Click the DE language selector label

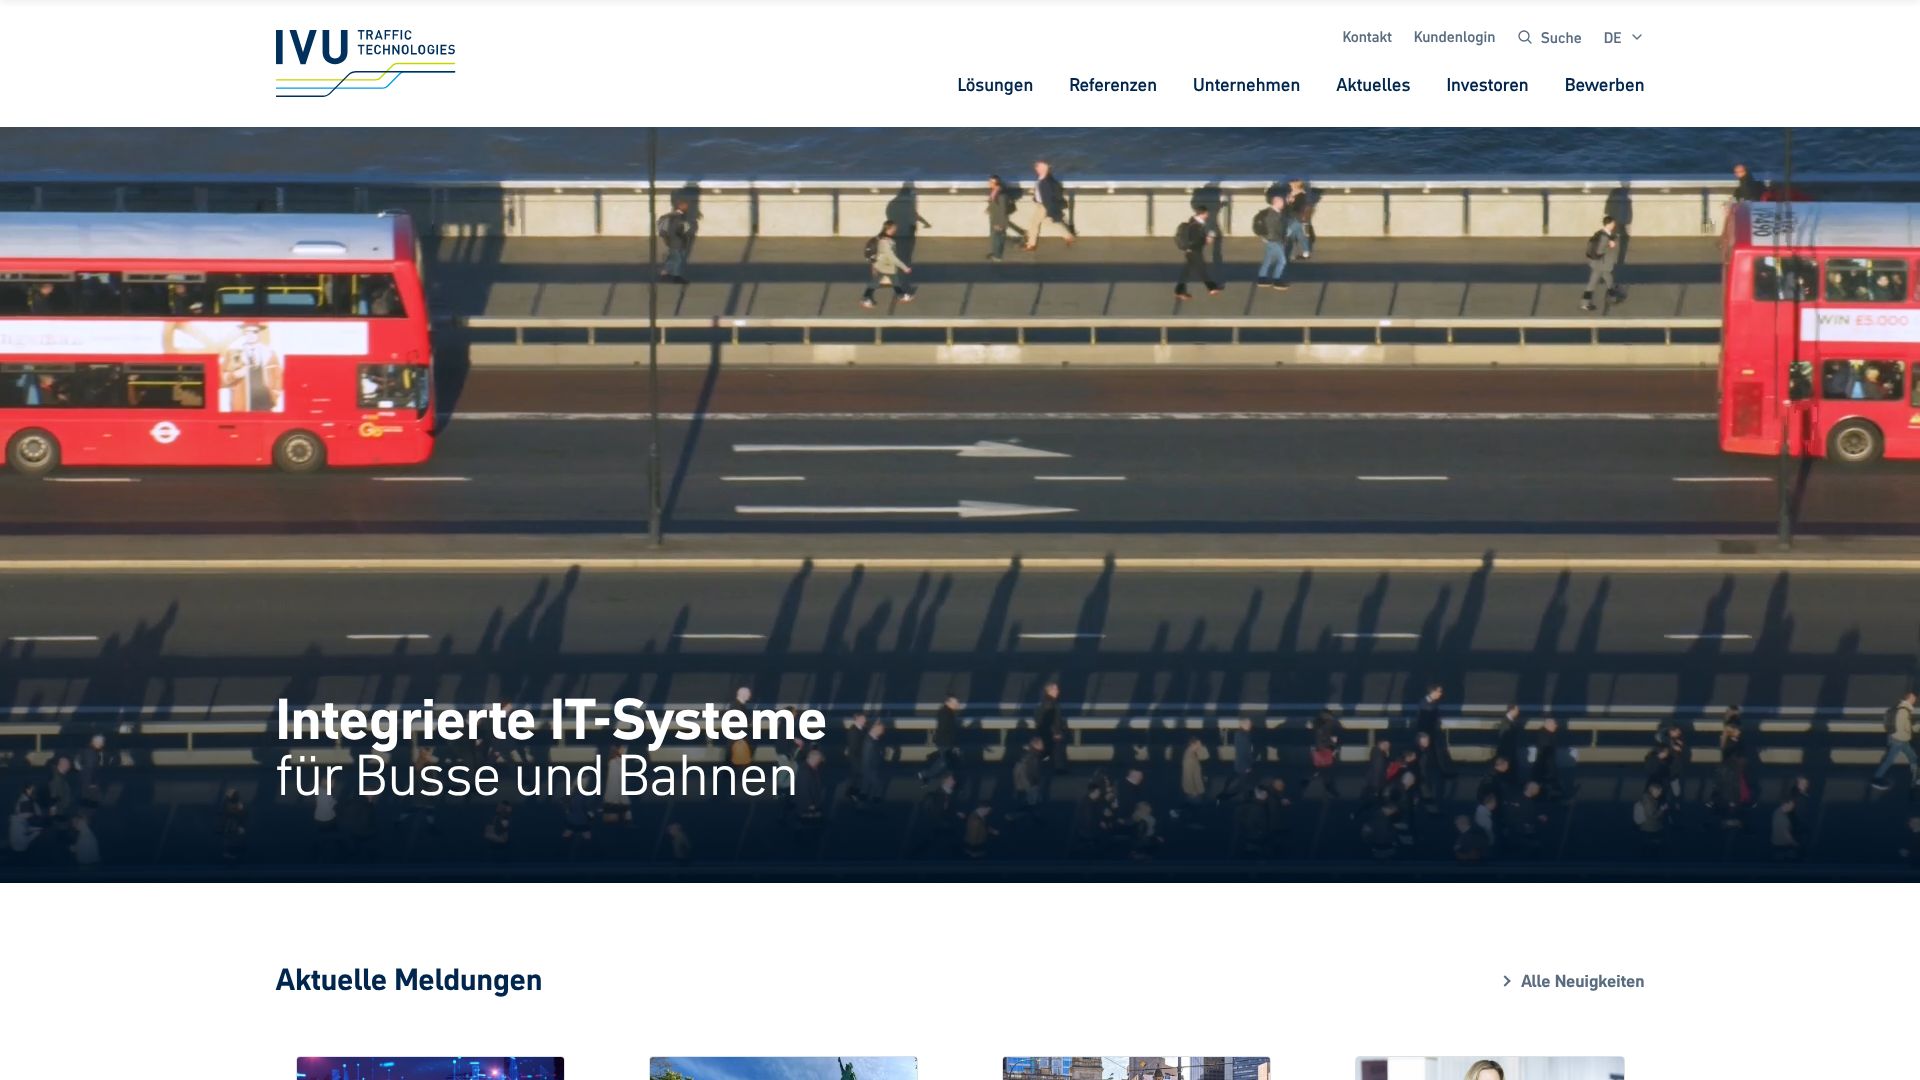pos(1612,38)
